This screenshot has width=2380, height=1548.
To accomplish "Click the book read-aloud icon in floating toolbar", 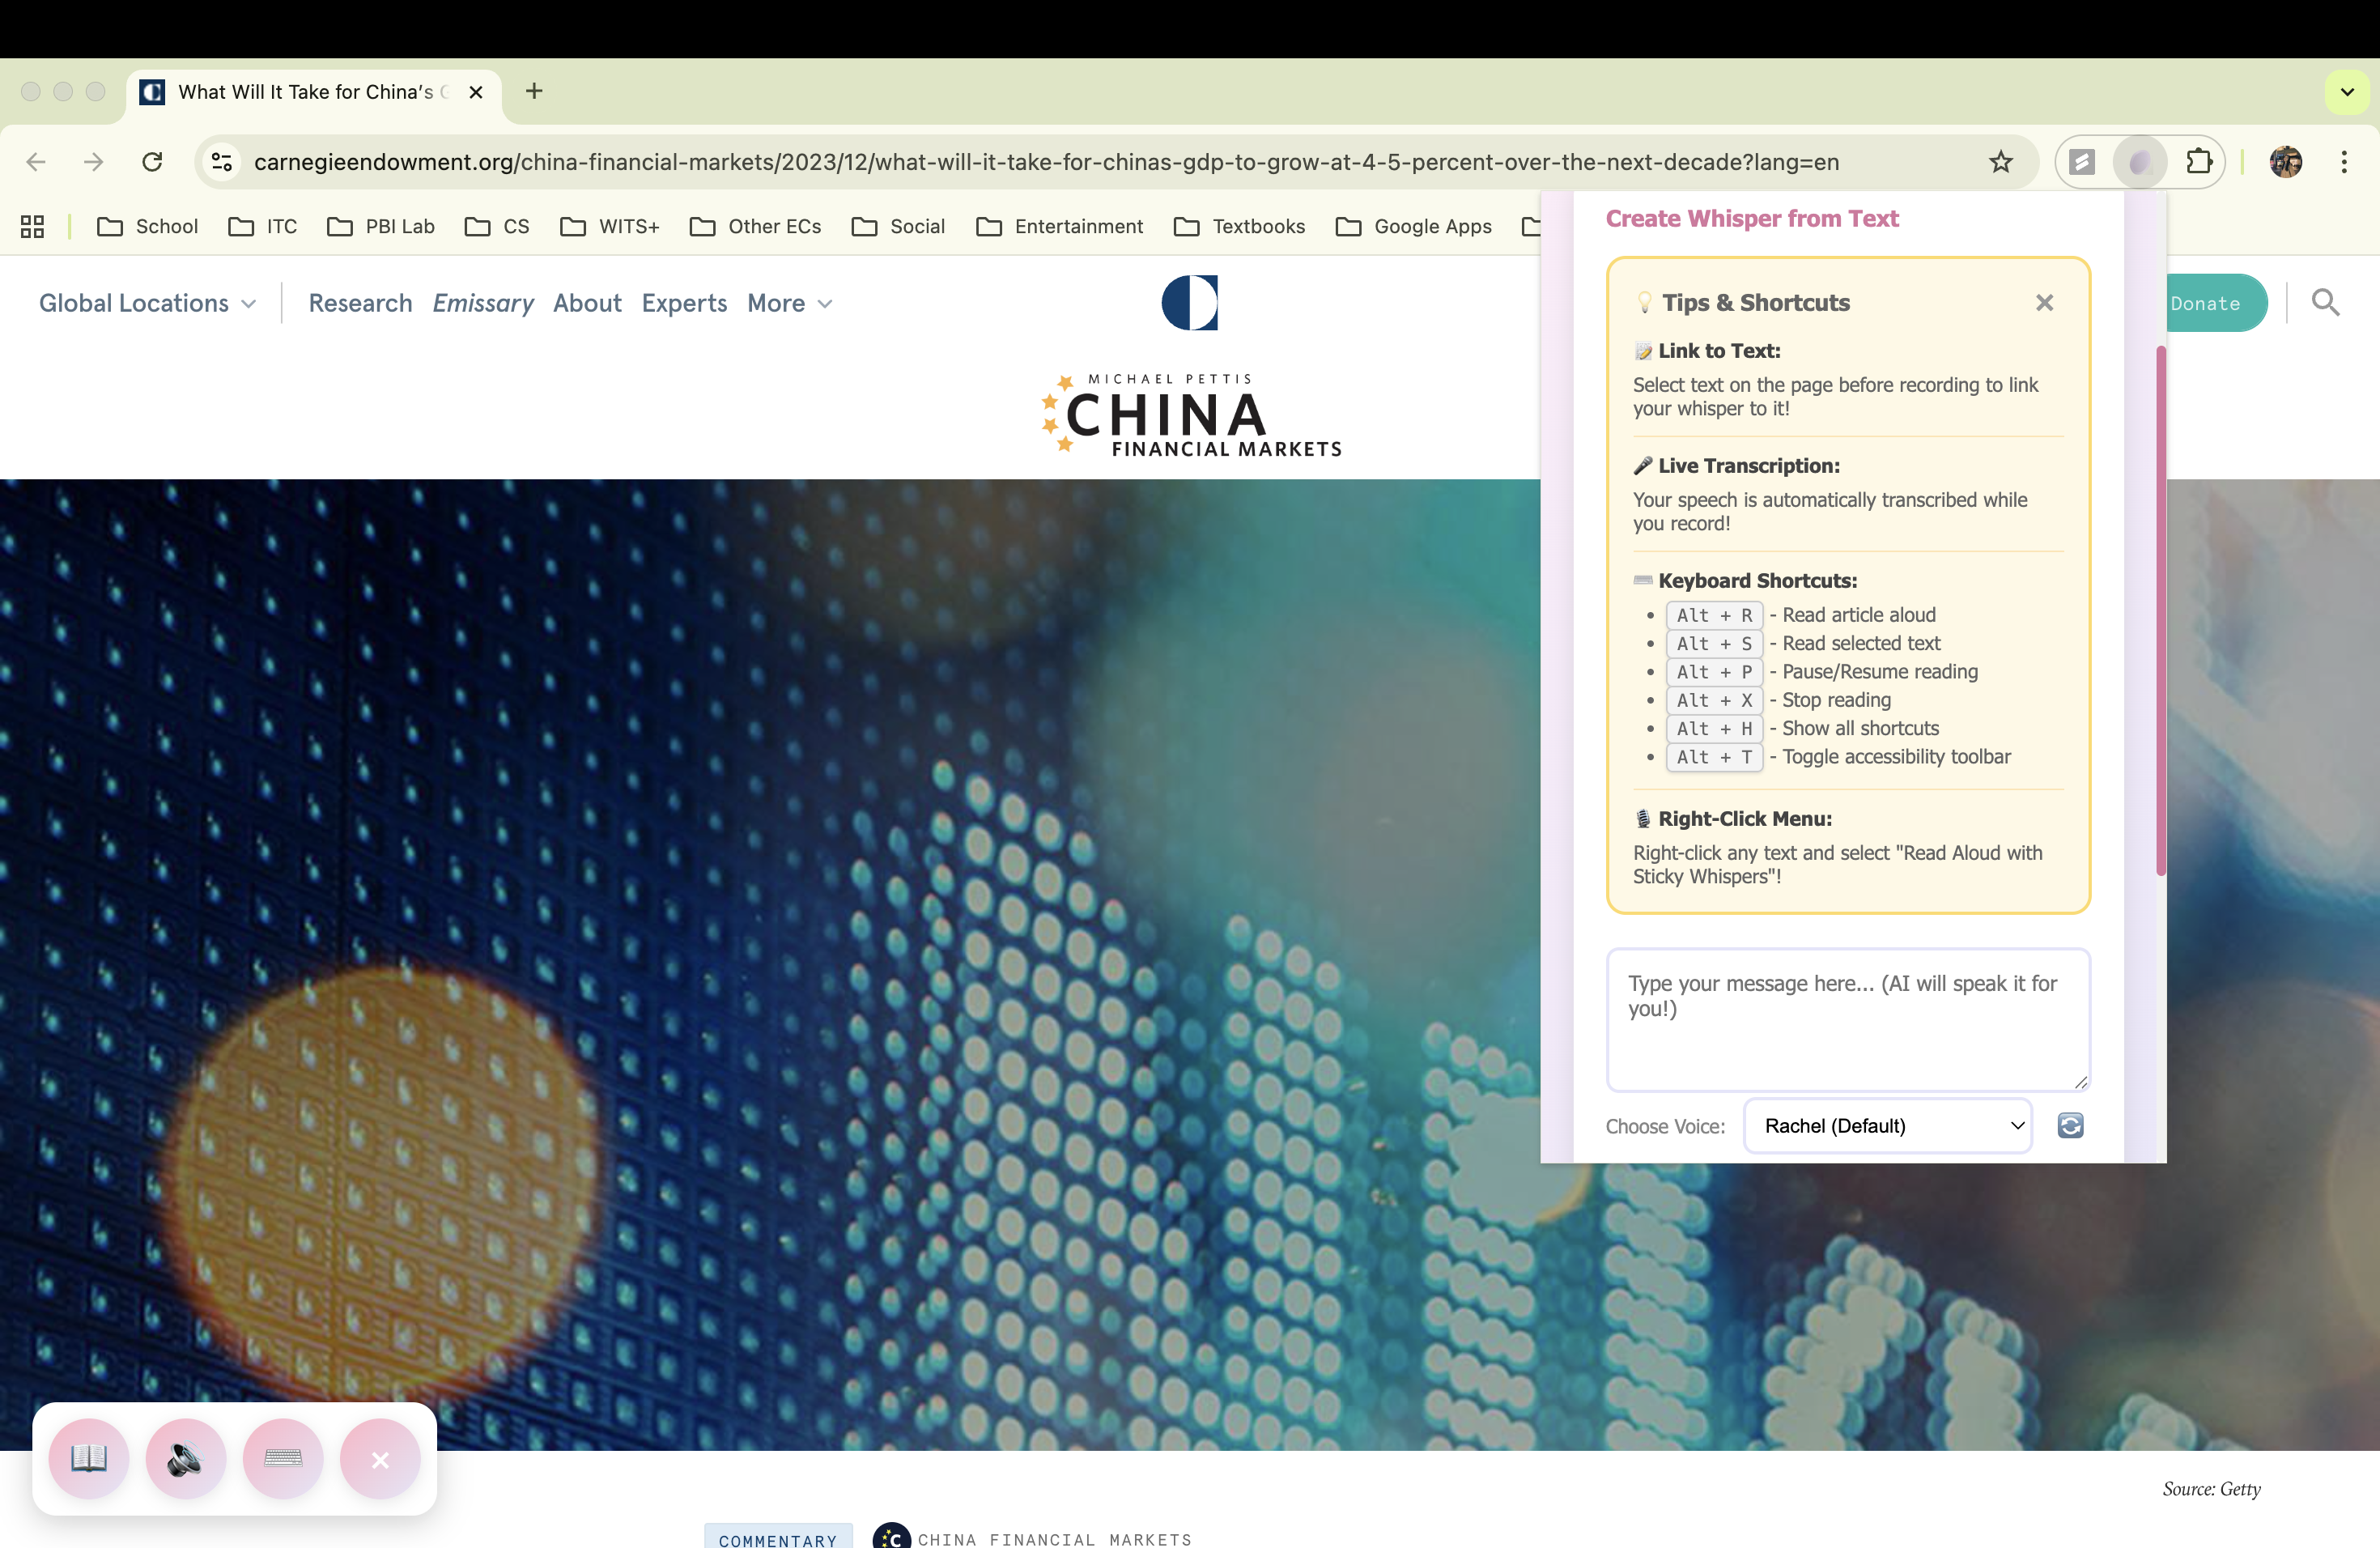I will click(x=89, y=1458).
